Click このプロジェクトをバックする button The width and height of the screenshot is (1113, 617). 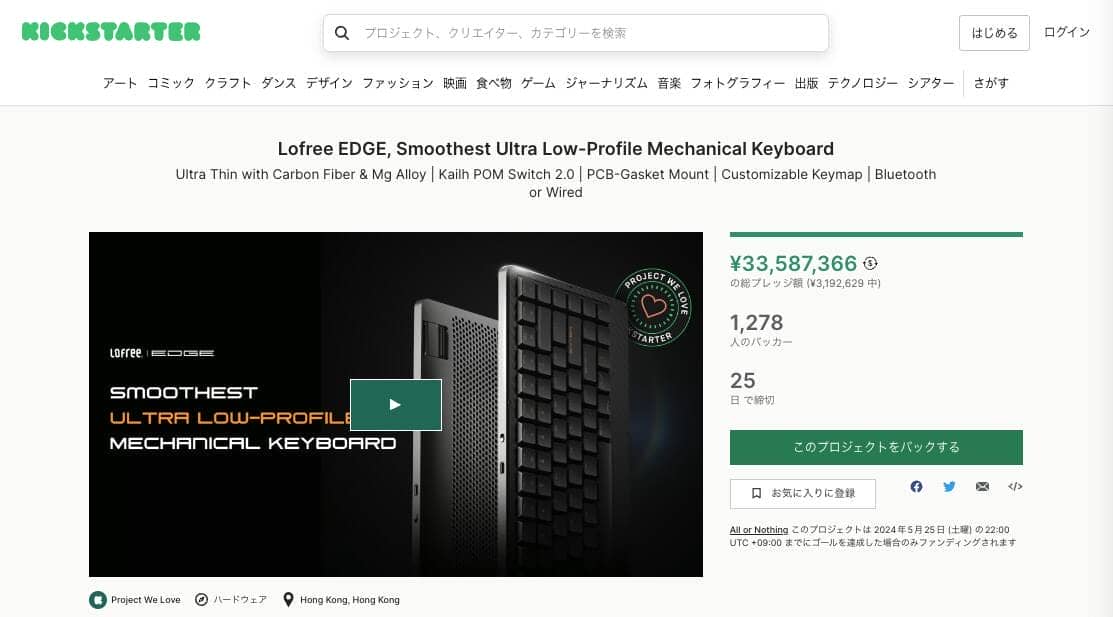click(876, 447)
